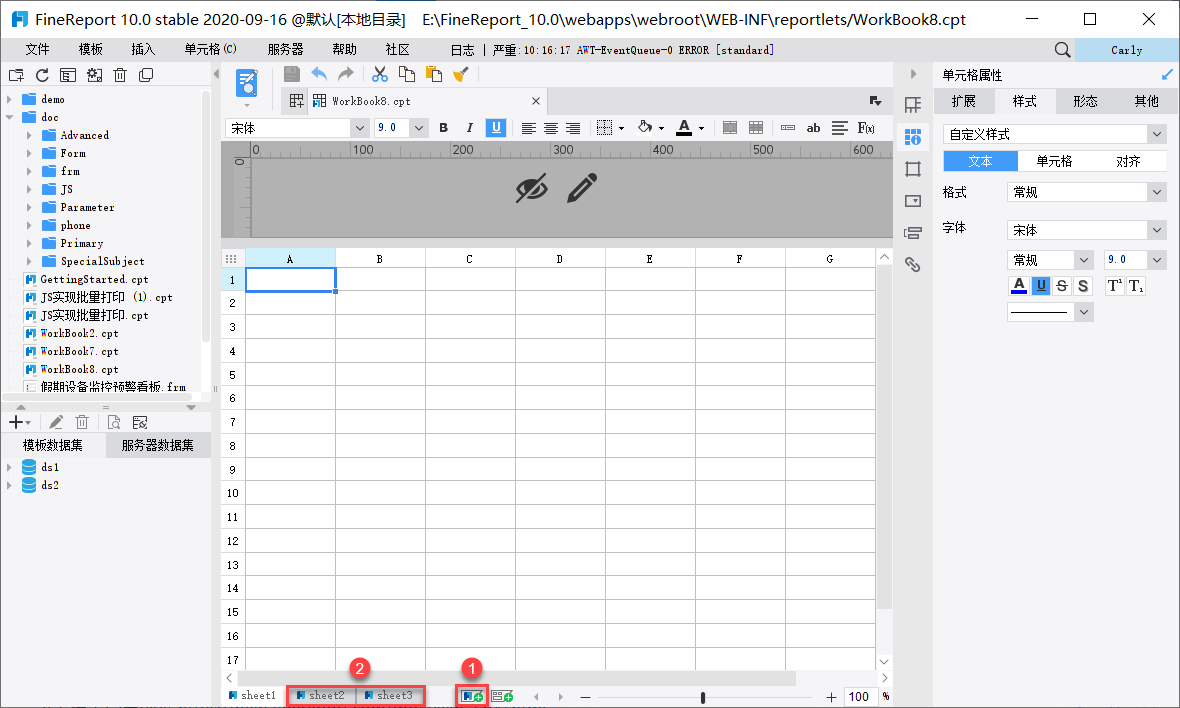Click the Carly user button
1180x708 pixels.
point(1127,50)
